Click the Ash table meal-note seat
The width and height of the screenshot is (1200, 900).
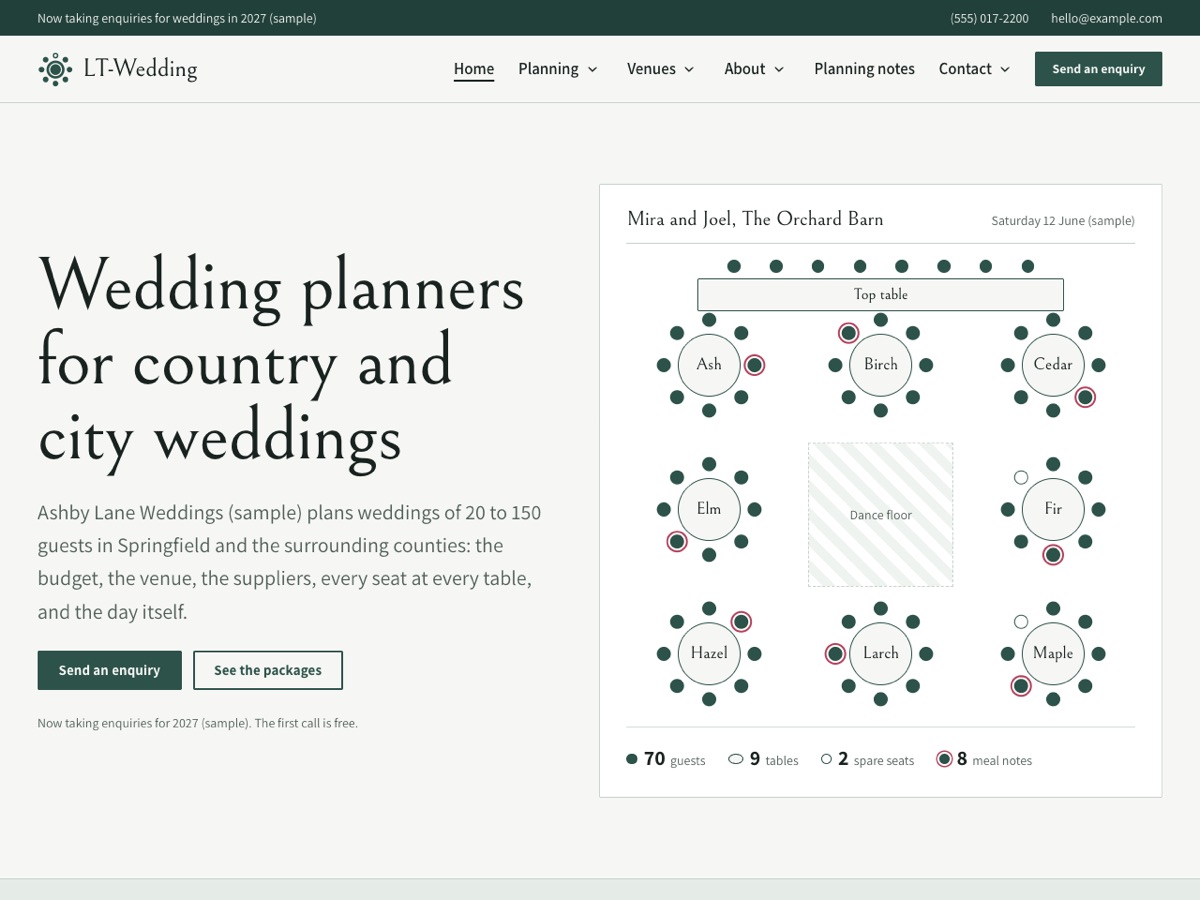point(755,365)
